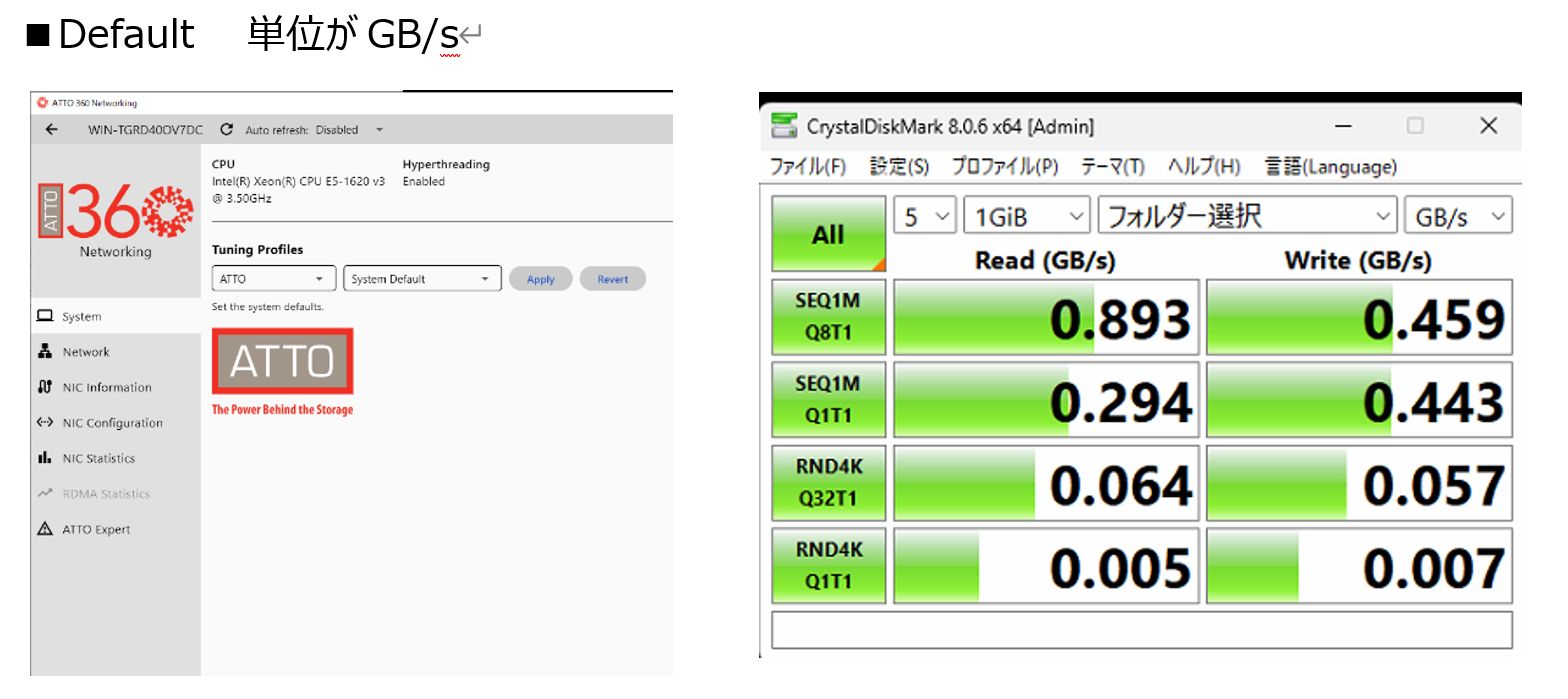Open the ヘルプ(H) menu
Screen dimensions: 1568x699
pos(1204,167)
